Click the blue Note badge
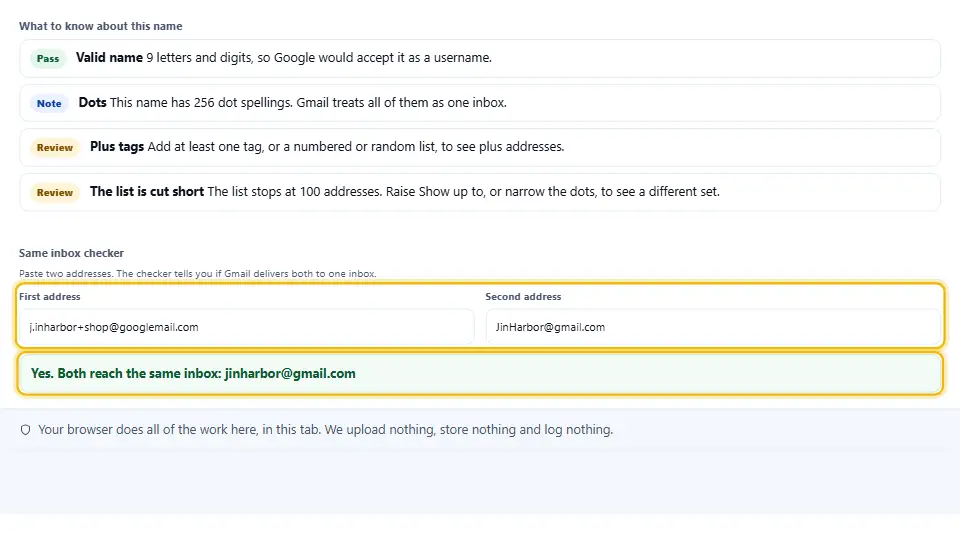Viewport: 960px width, 559px height. 49,103
